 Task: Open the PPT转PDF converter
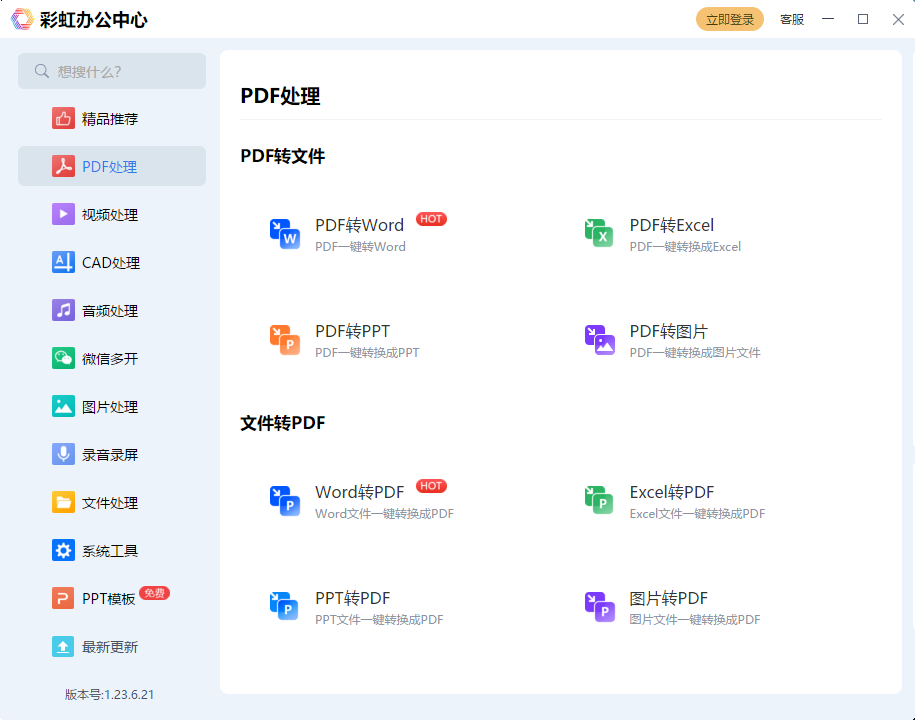(x=352, y=598)
